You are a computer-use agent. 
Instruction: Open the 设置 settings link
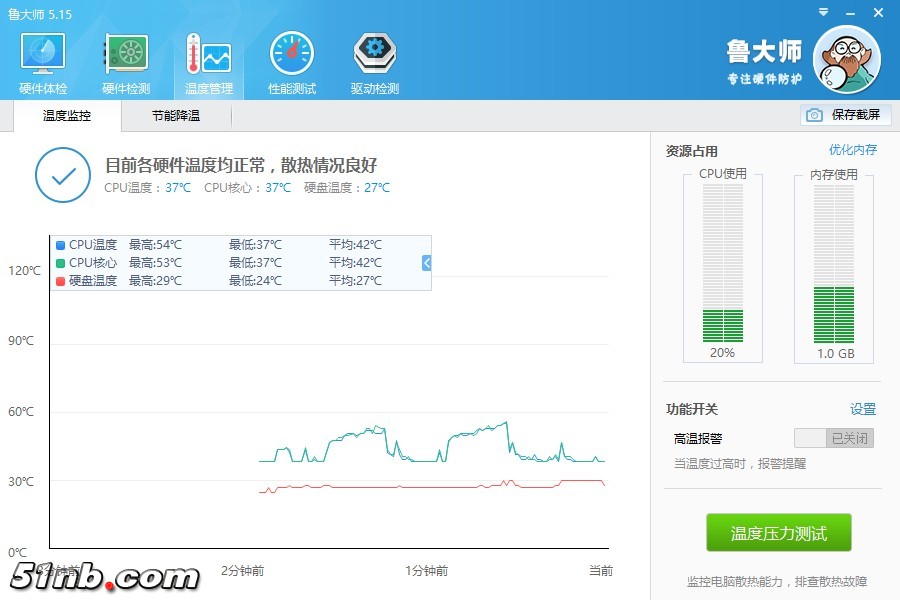click(862, 409)
